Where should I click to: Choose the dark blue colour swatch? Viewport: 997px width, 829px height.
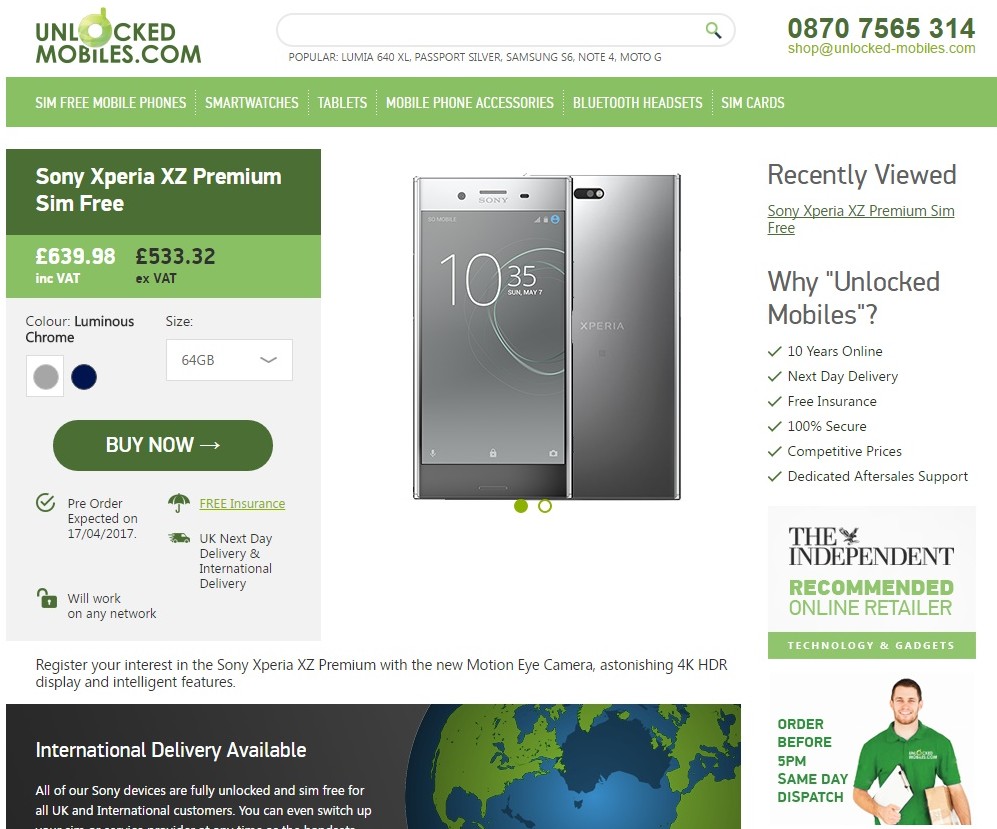[x=84, y=376]
